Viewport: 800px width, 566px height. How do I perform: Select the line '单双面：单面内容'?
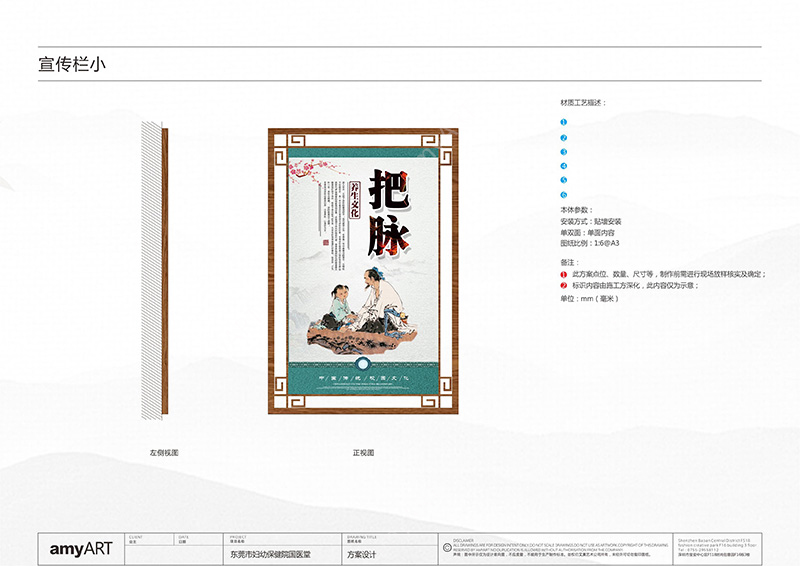tap(587, 233)
